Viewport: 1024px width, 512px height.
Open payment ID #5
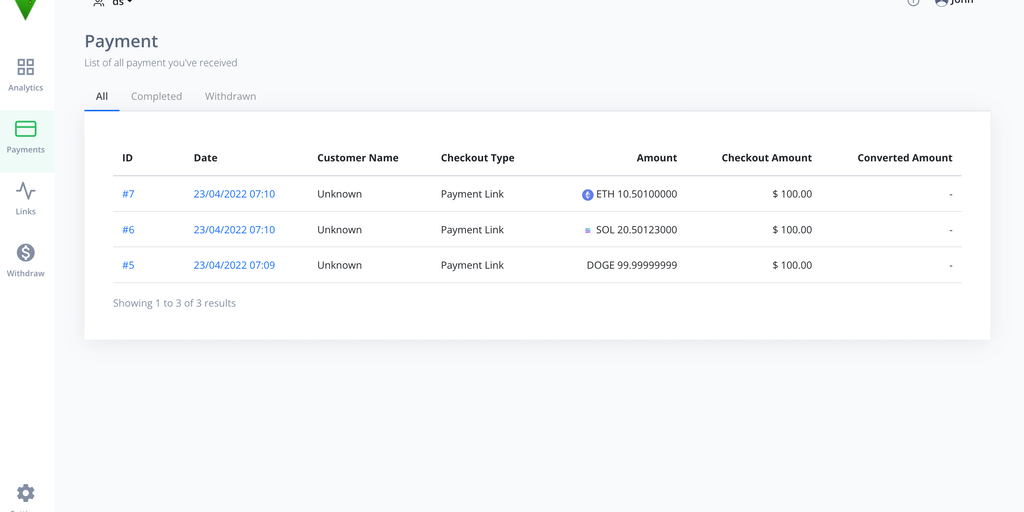point(128,265)
